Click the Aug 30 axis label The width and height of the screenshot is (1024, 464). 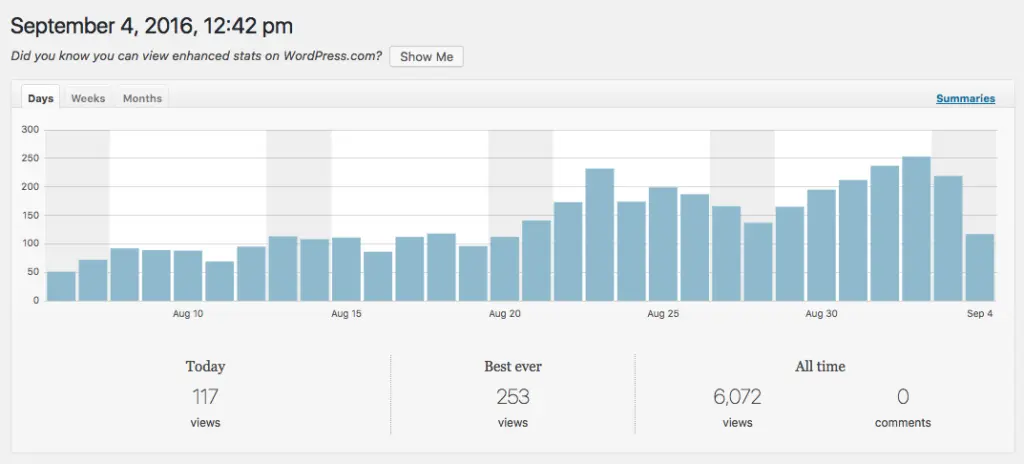coord(822,314)
